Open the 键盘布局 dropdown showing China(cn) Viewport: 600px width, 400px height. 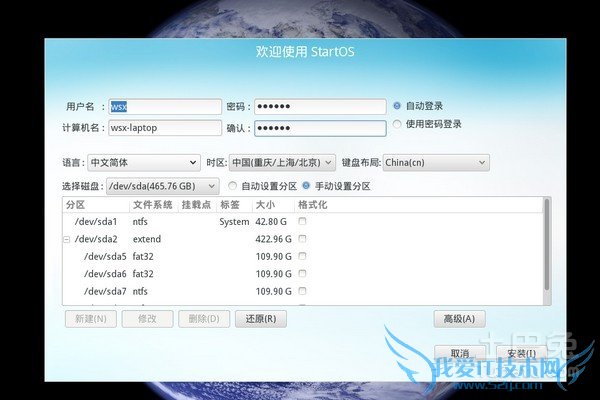click(436, 163)
